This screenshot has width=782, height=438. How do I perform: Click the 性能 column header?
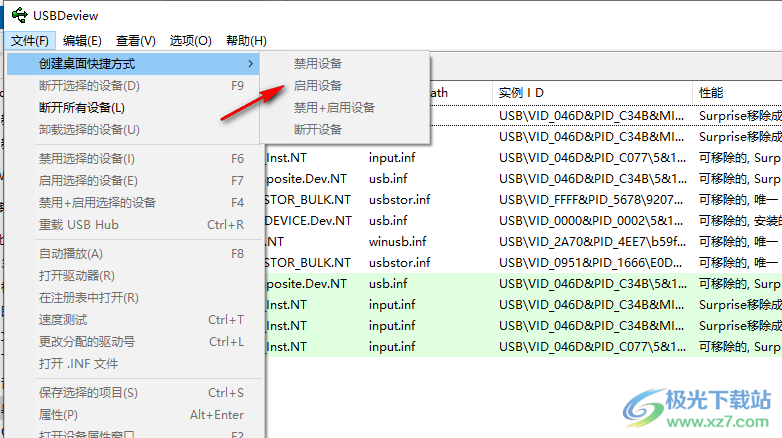coord(737,93)
